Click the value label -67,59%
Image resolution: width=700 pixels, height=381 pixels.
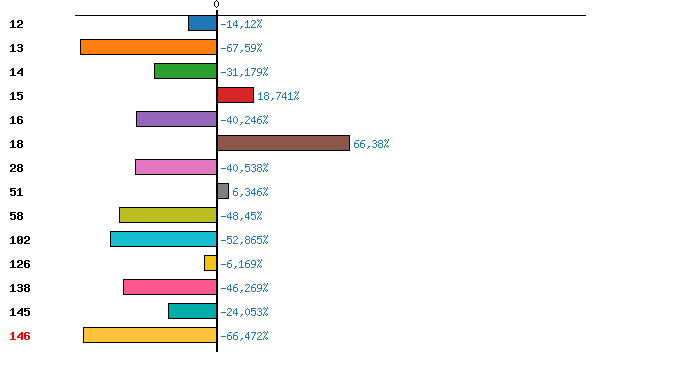[241, 48]
